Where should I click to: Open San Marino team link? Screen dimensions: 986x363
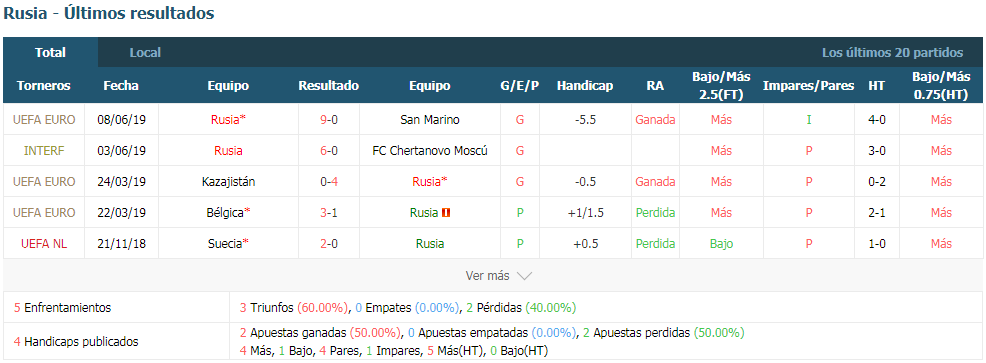pos(429,120)
